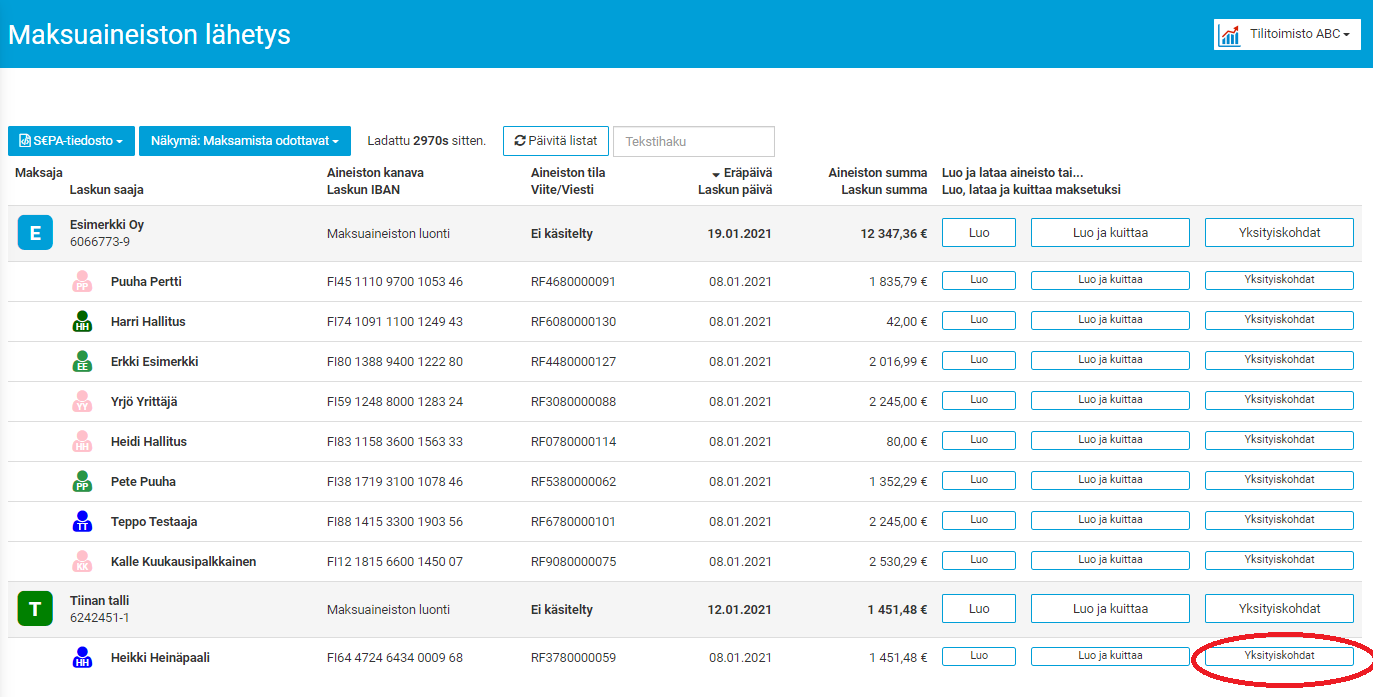Click inside the Tekstihaku search field
This screenshot has width=1373, height=697.
tap(693, 141)
